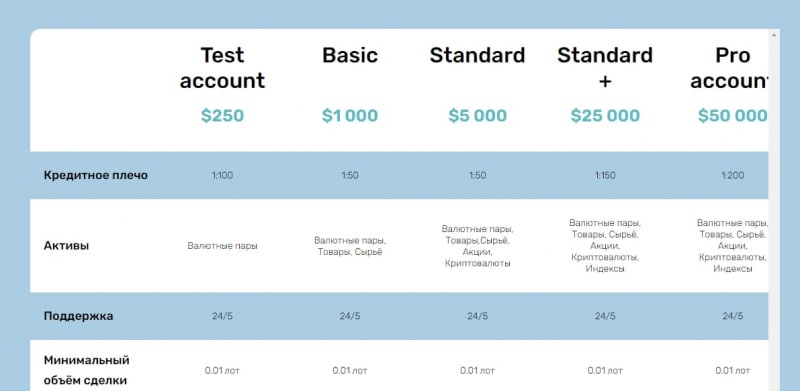Click the $1 000 price
The width and height of the screenshot is (800, 391).
tap(350, 116)
